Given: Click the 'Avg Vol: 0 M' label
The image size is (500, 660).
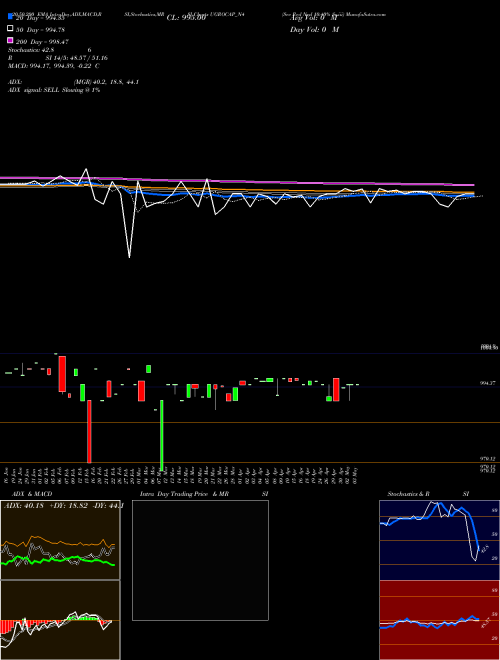Looking at the screenshot, I should (x=314, y=18).
